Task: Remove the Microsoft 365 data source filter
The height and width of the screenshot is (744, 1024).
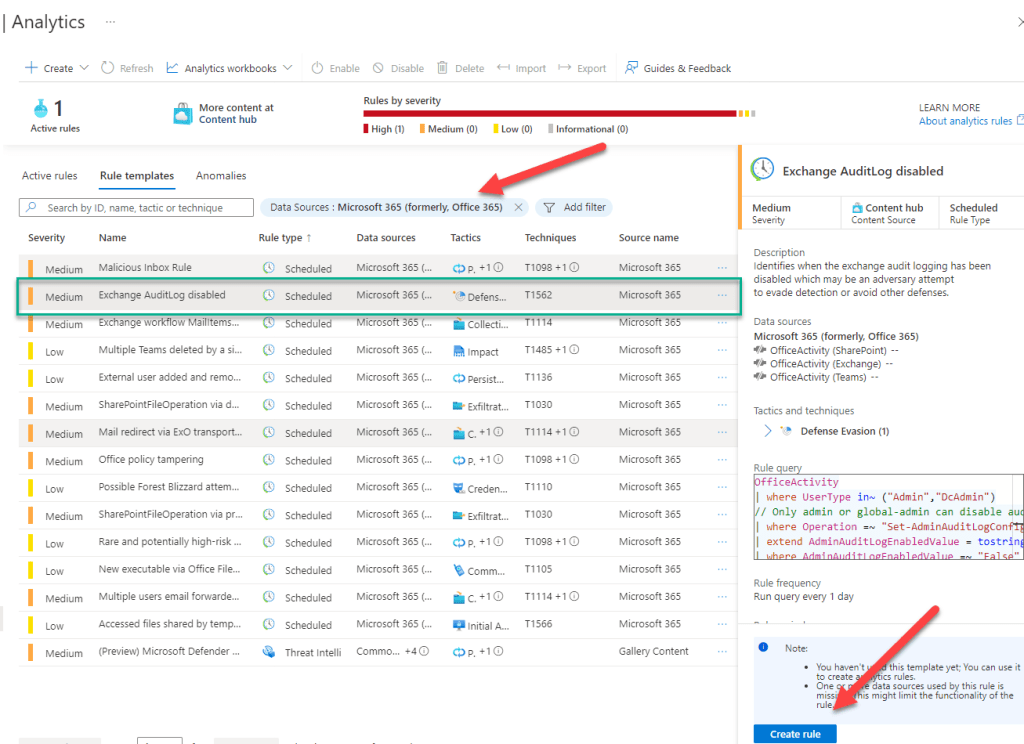Action: pyautogui.click(x=518, y=208)
